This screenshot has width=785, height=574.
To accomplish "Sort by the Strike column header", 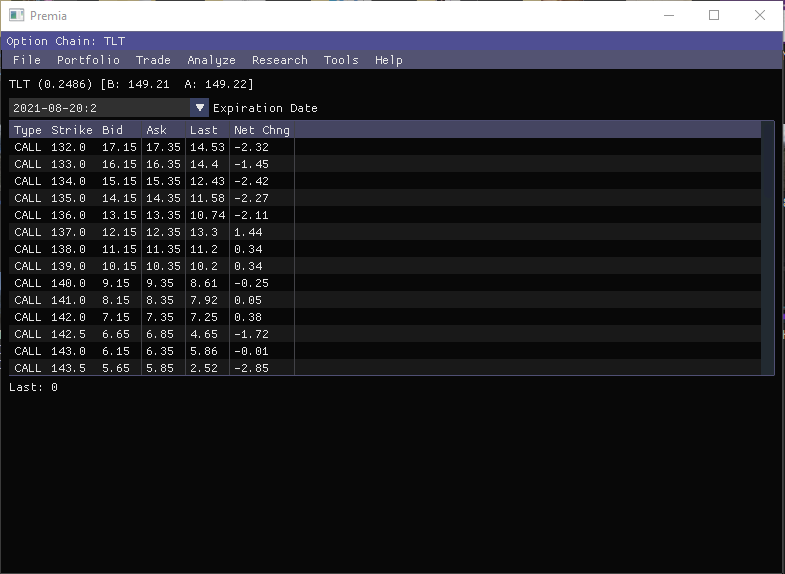I will (72, 130).
